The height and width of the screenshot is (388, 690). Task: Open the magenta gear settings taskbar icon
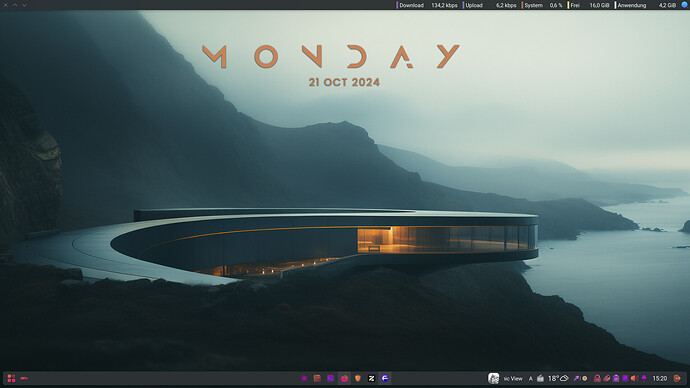coord(304,378)
